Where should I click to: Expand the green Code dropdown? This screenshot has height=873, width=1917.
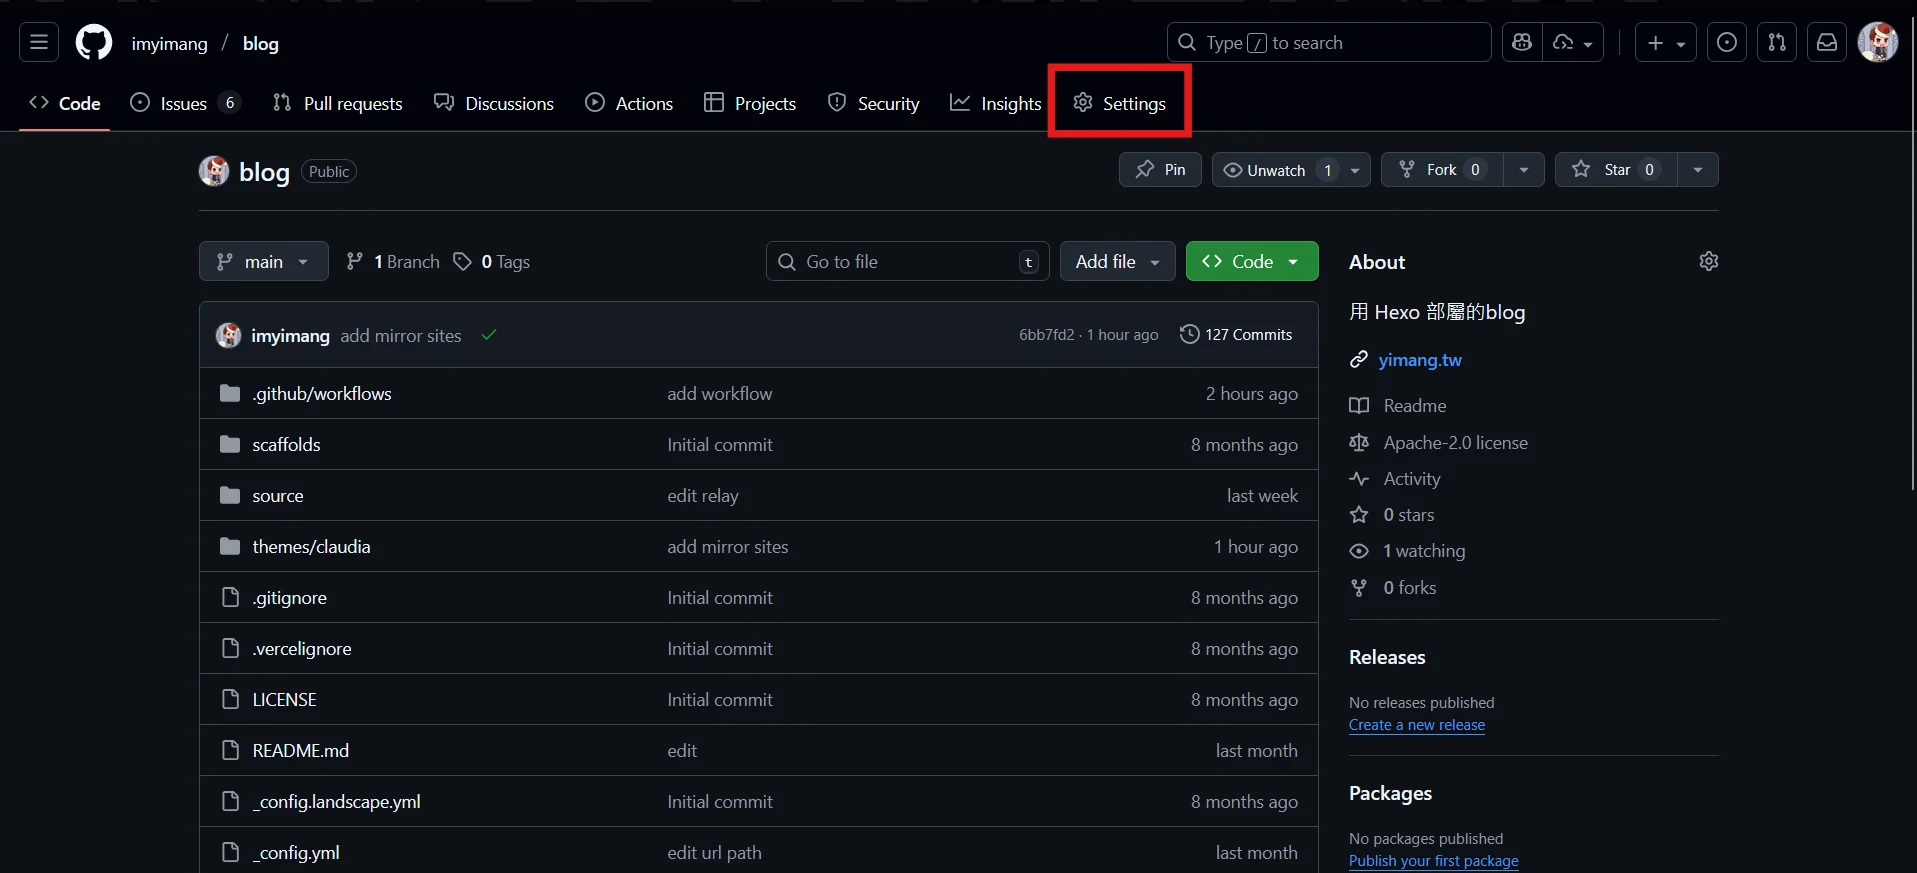1251,261
